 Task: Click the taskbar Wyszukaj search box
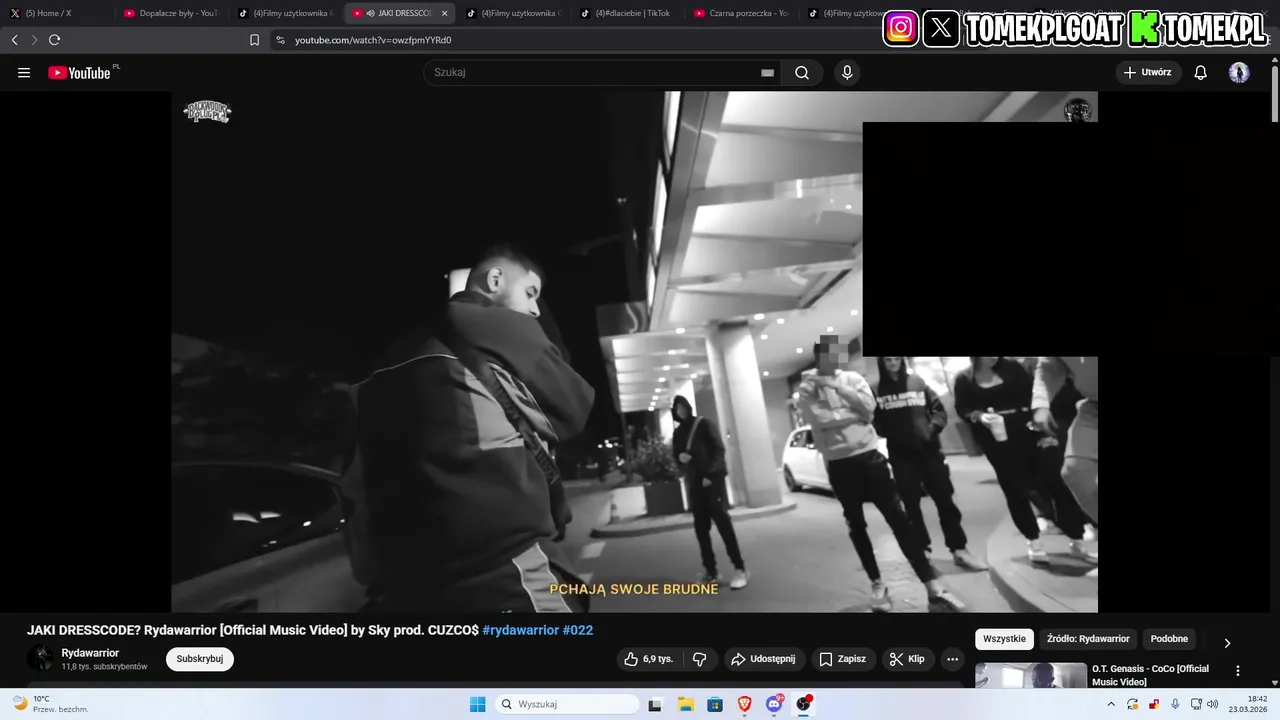pyautogui.click(x=567, y=704)
